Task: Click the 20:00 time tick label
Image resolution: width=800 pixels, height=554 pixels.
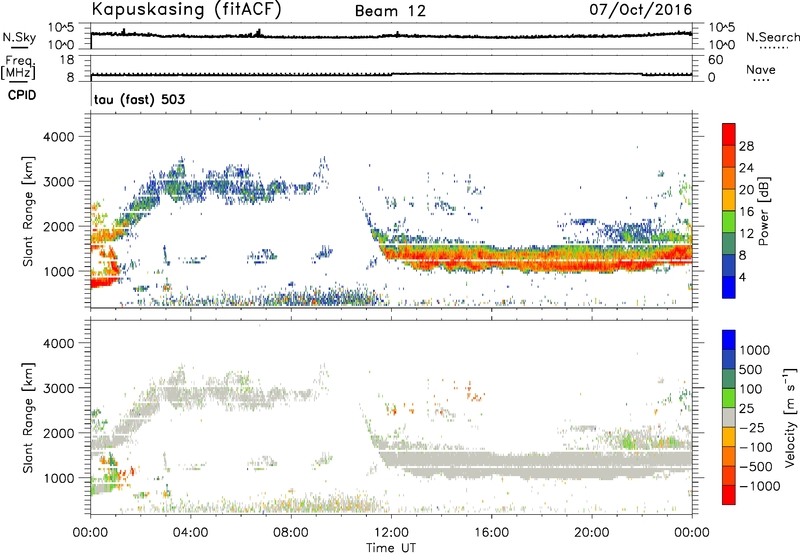Action: (x=591, y=533)
